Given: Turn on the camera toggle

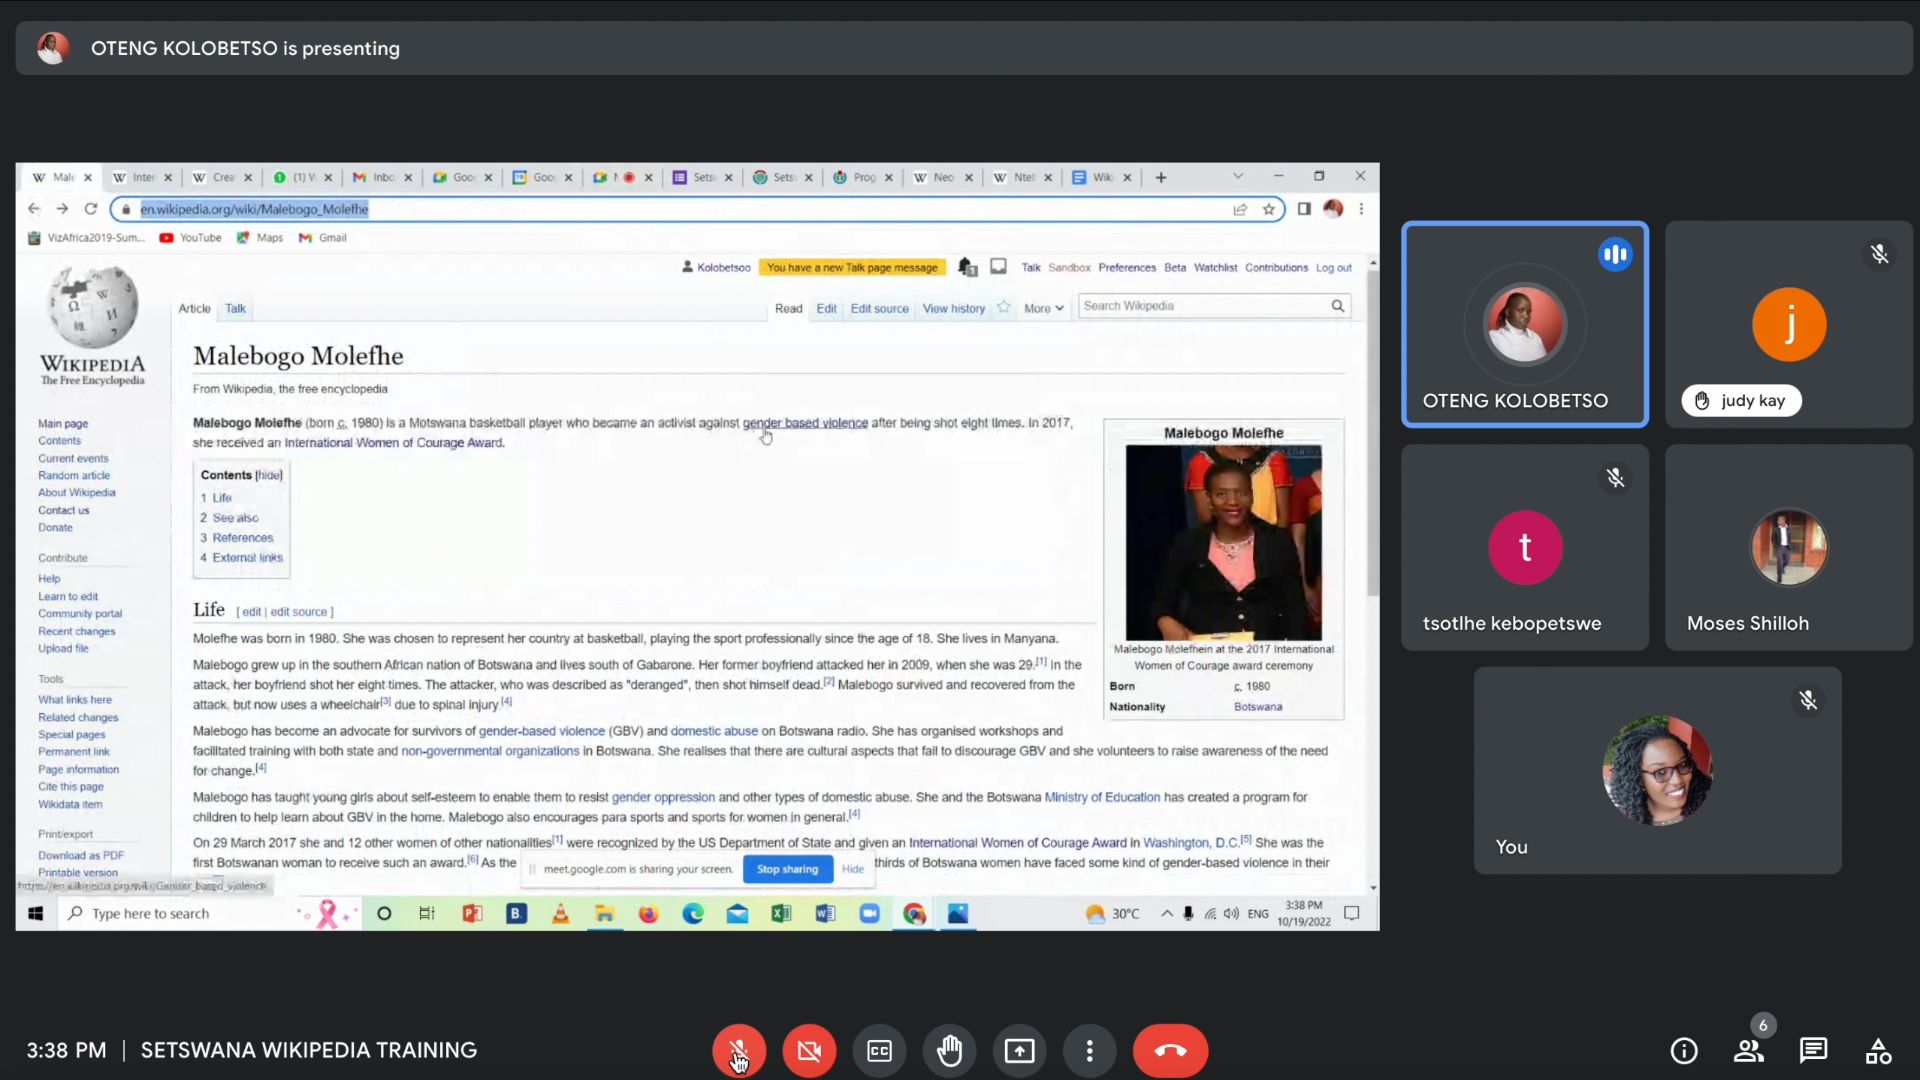Looking at the screenshot, I should coord(808,1051).
